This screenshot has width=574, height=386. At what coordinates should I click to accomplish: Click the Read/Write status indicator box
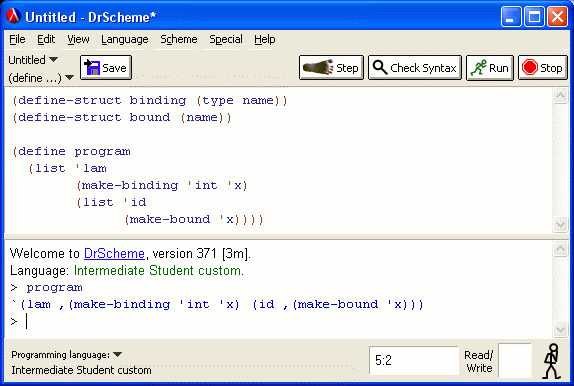[x=515, y=360]
